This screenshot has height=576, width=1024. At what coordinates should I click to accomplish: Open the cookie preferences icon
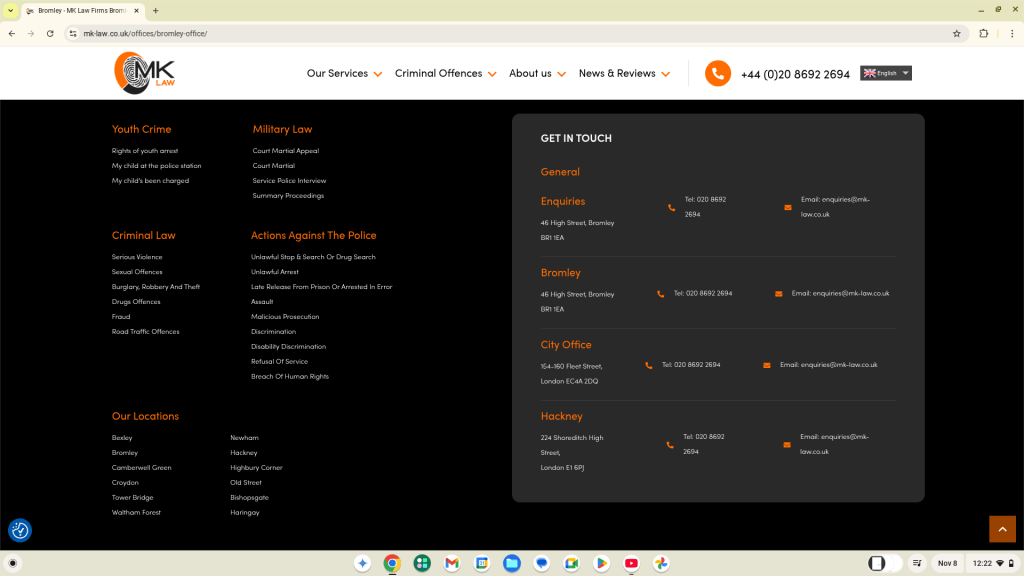(x=20, y=530)
